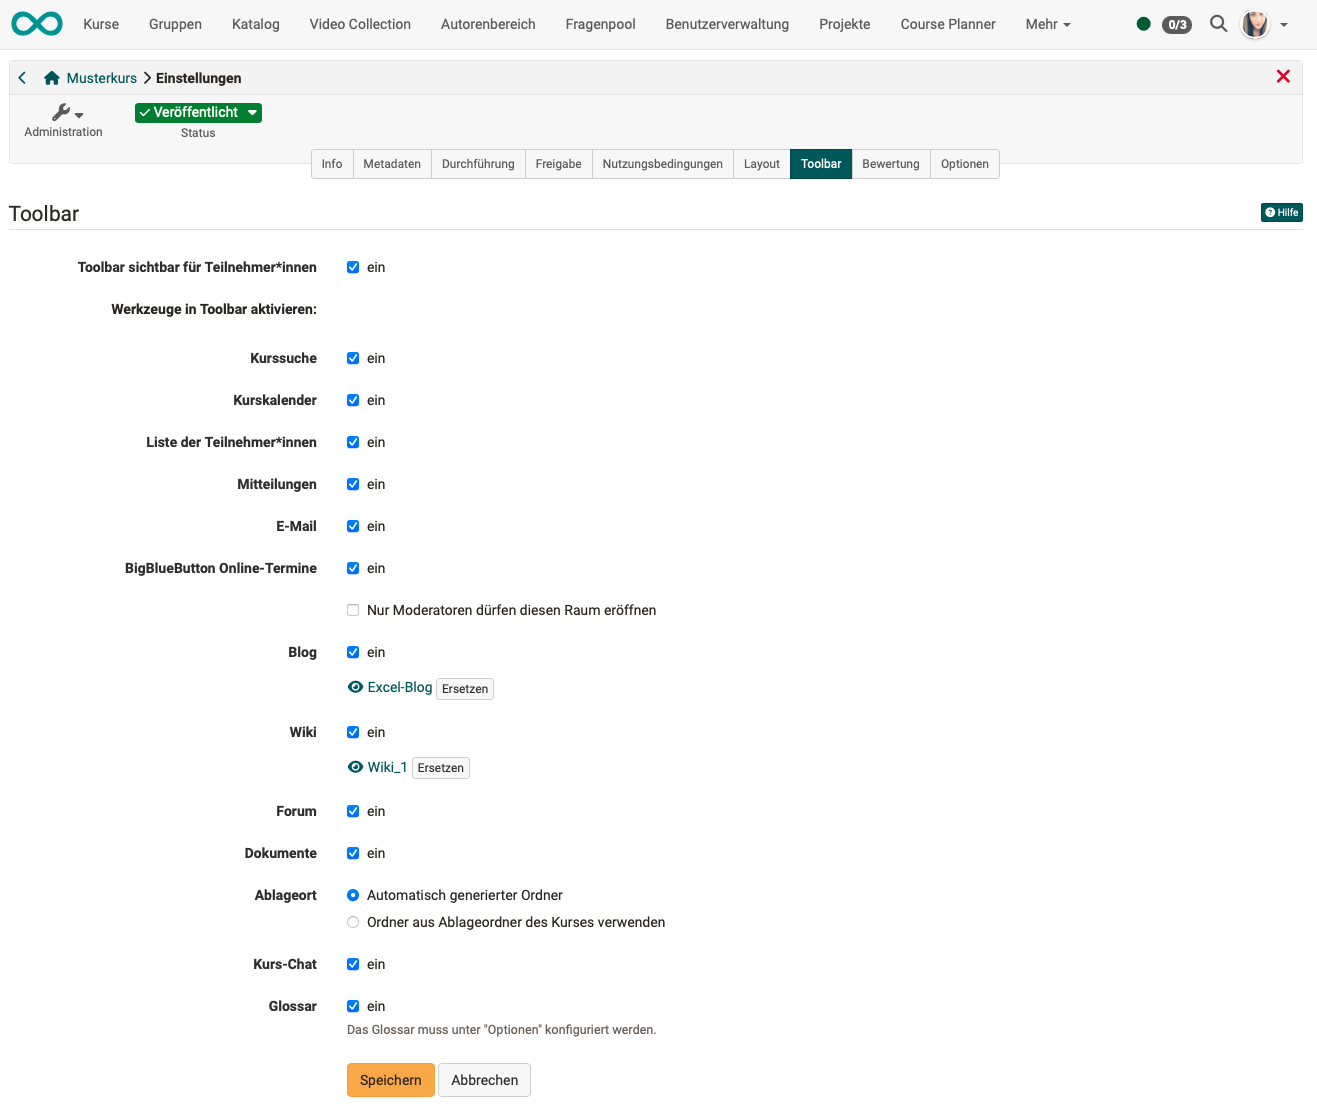Viewport: 1317px width, 1111px height.
Task: Open the Freigabe tab
Action: 558,164
